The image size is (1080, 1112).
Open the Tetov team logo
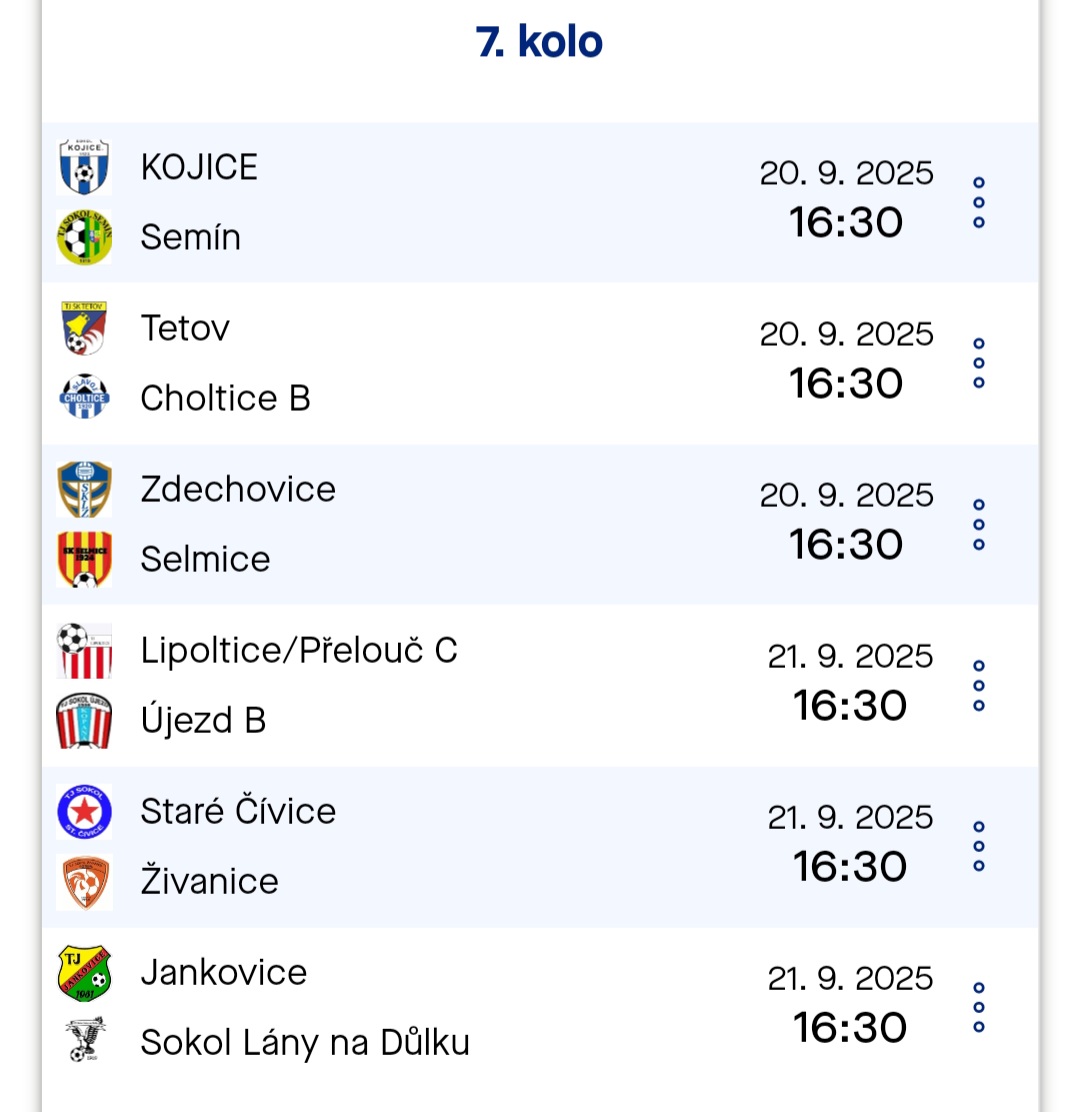pos(84,328)
